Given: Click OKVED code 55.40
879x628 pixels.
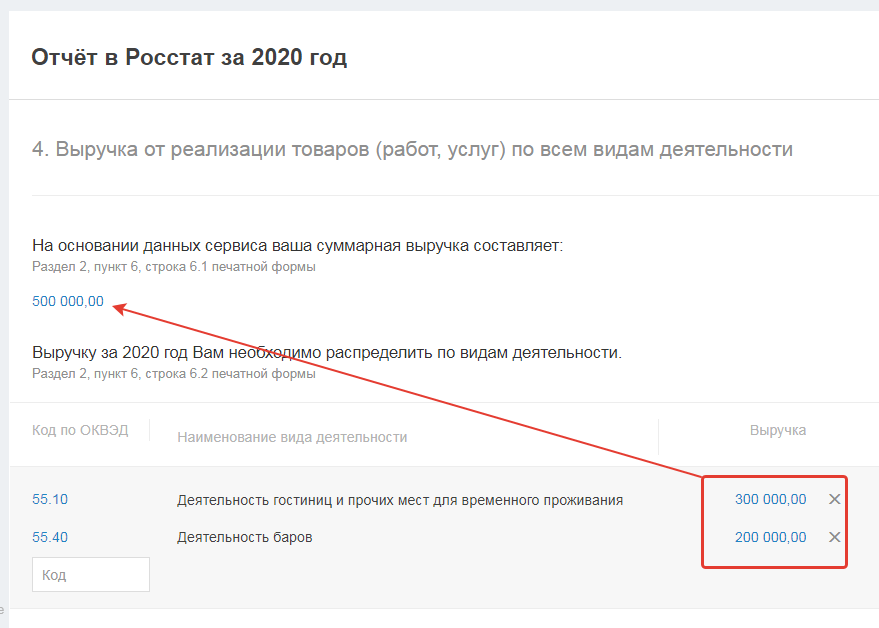Looking at the screenshot, I should click(x=50, y=537).
